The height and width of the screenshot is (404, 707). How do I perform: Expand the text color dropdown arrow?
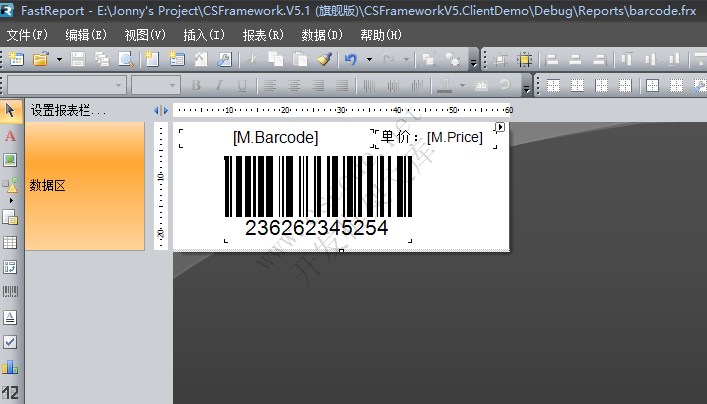[x=462, y=85]
